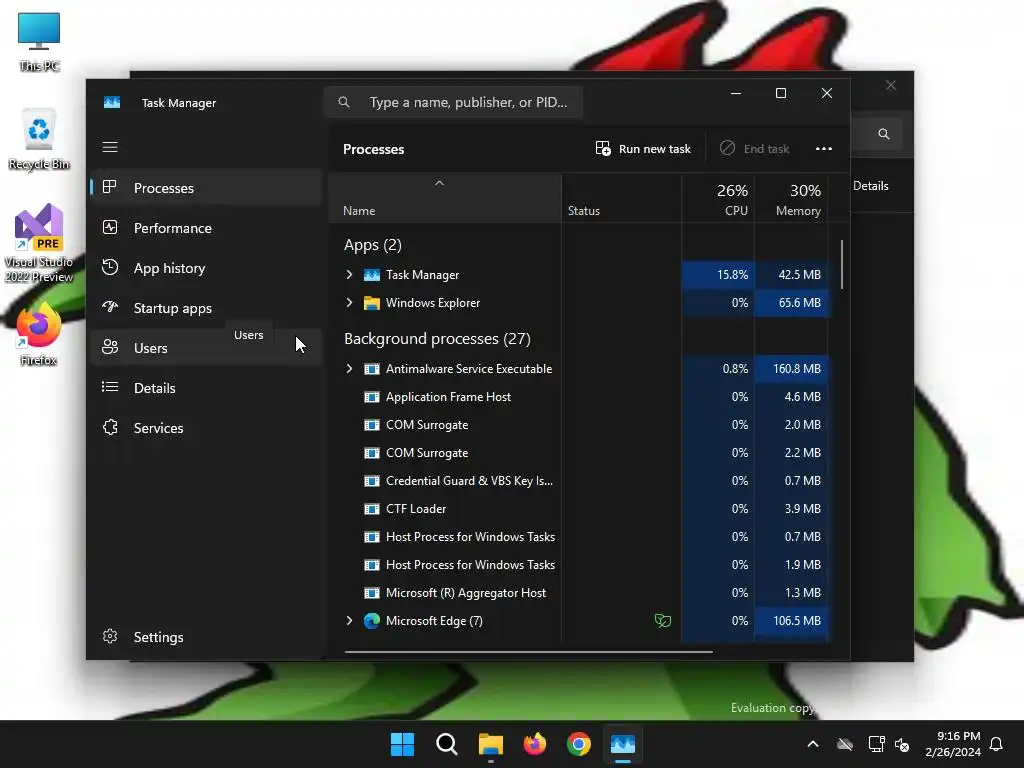Click the Microsoft Edge process icon

[x=372, y=620]
